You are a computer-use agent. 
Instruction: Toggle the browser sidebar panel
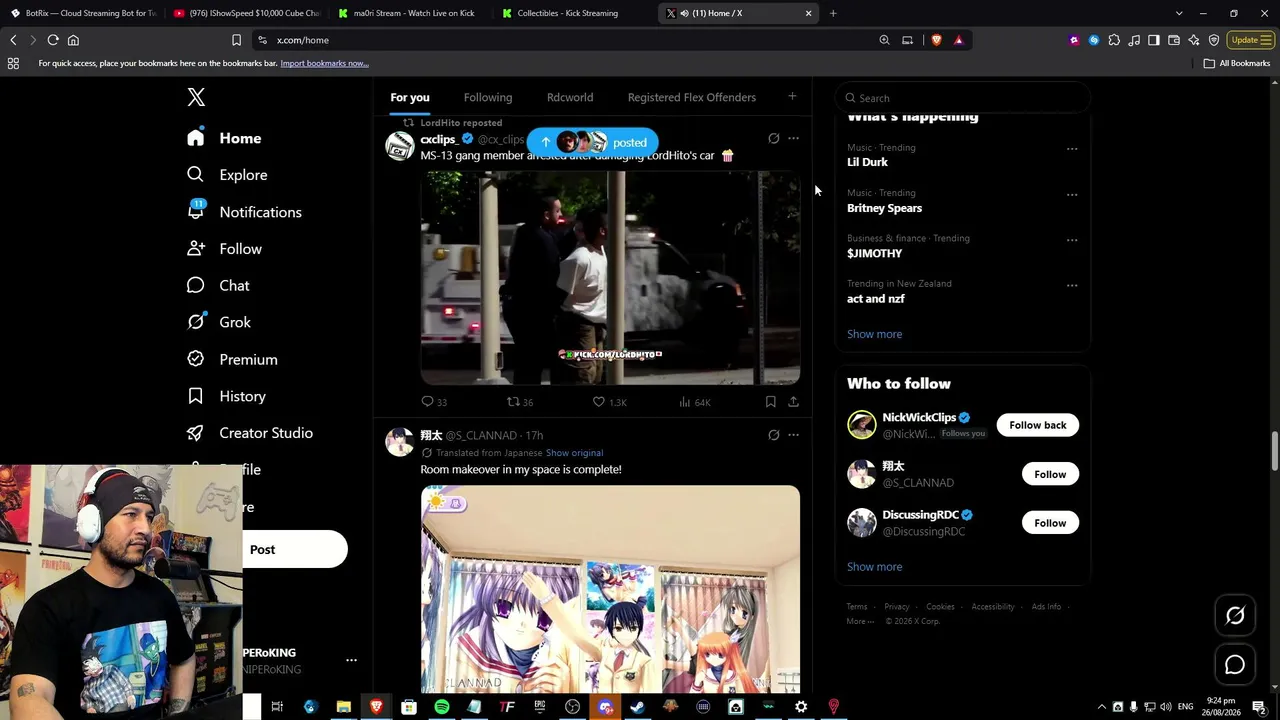pos(1154,40)
